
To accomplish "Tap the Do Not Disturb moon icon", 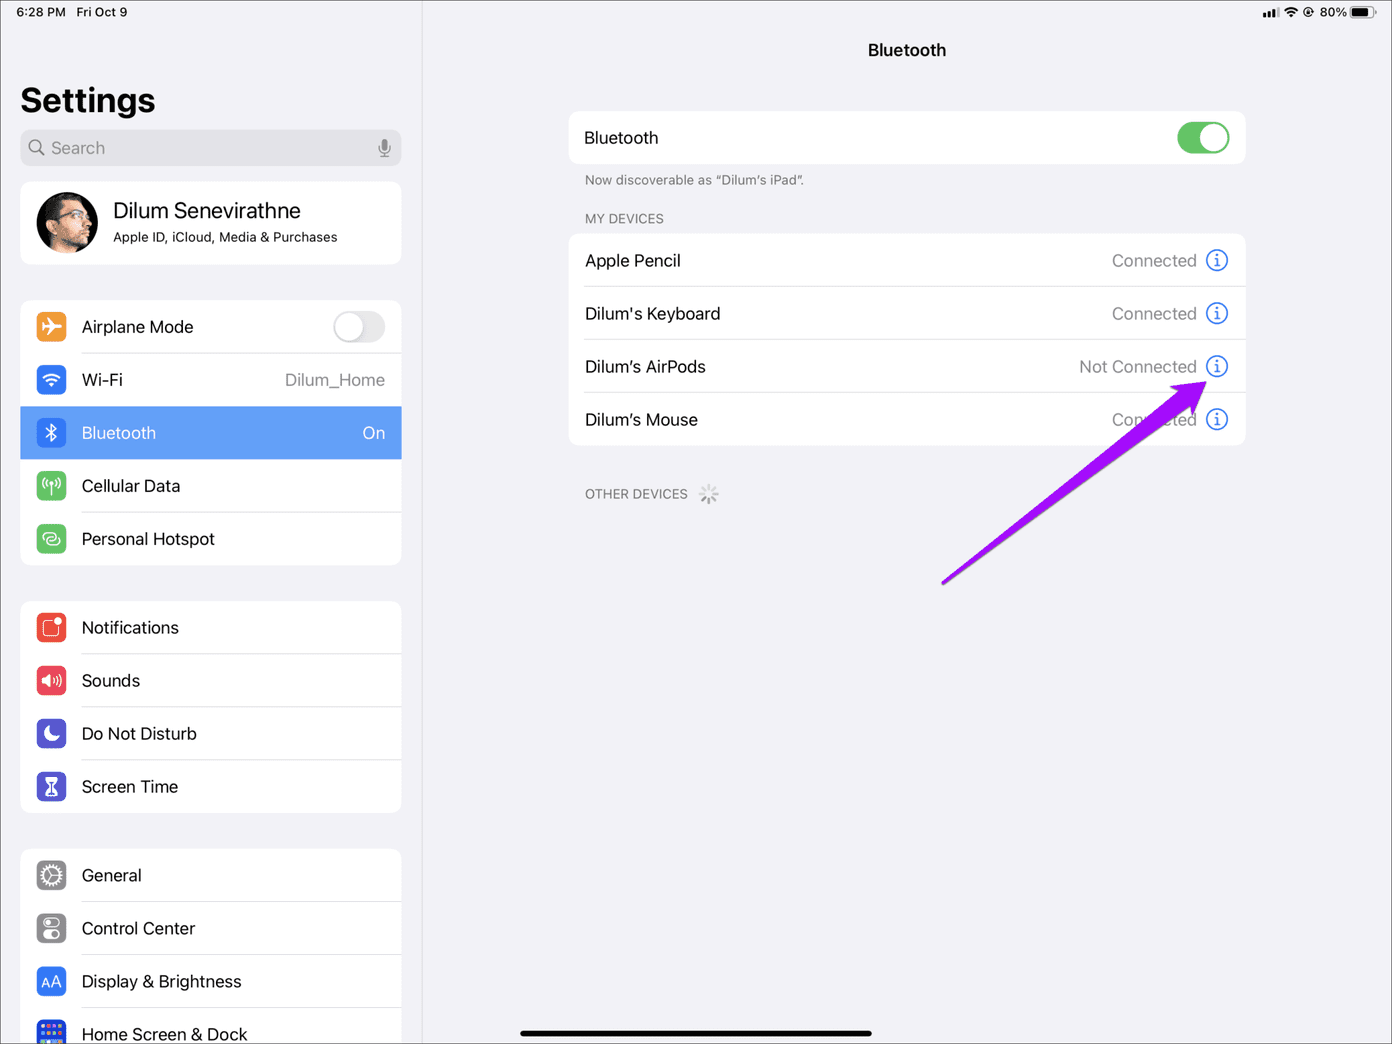I will (51, 733).
